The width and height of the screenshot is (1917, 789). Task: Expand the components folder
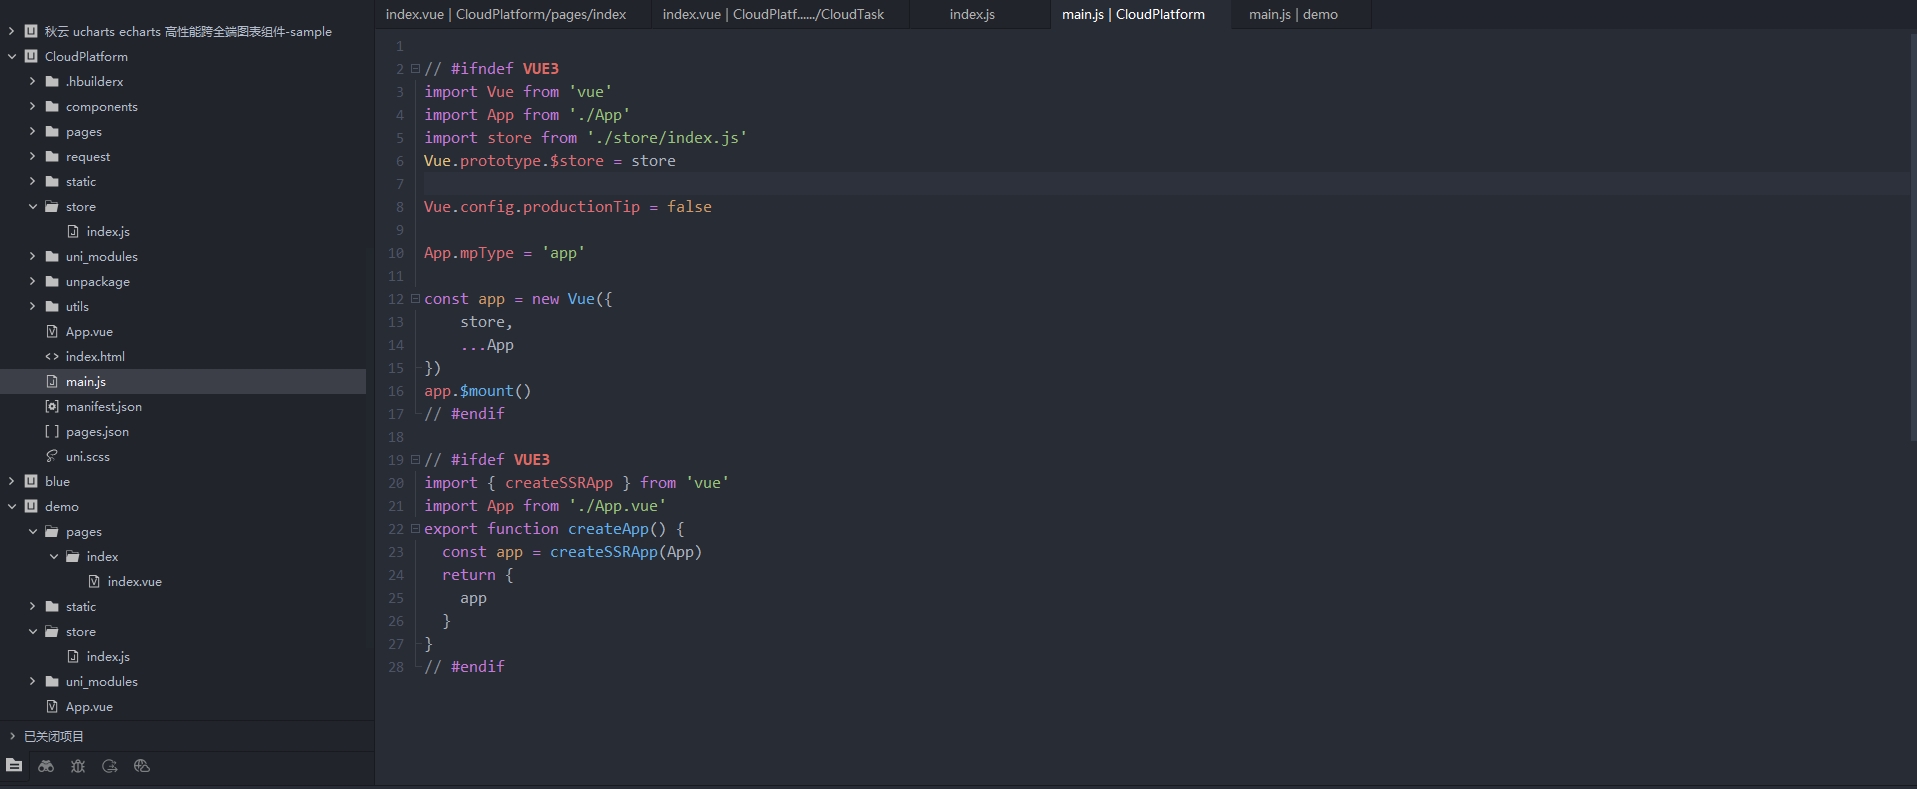point(32,106)
